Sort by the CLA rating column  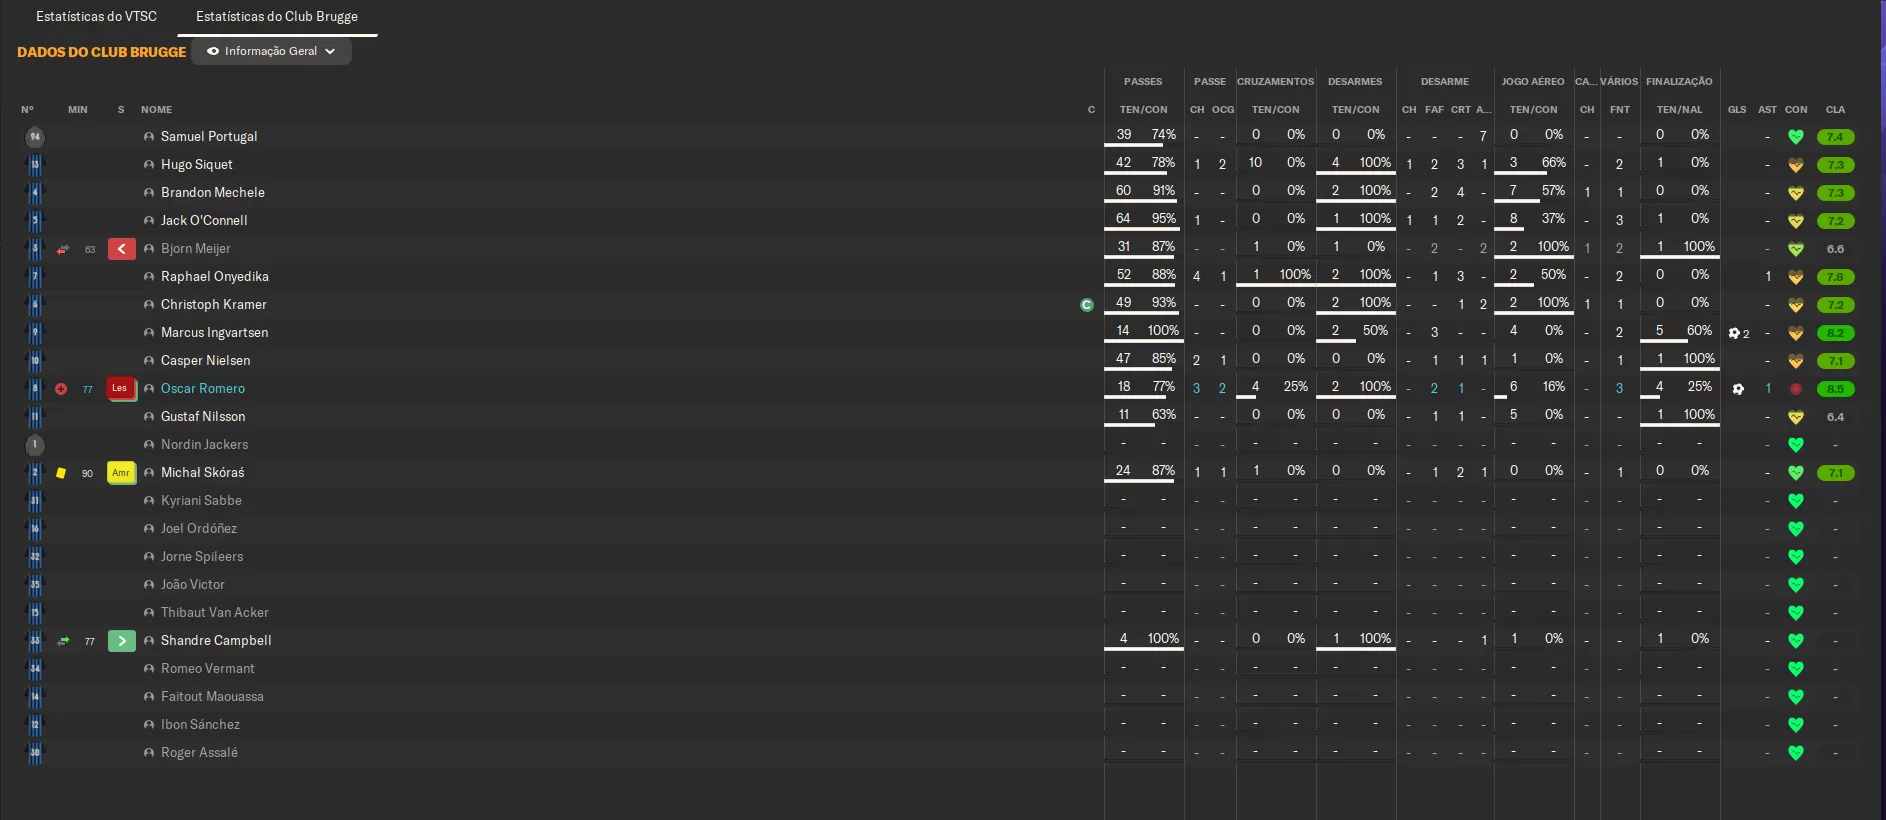[1836, 110]
